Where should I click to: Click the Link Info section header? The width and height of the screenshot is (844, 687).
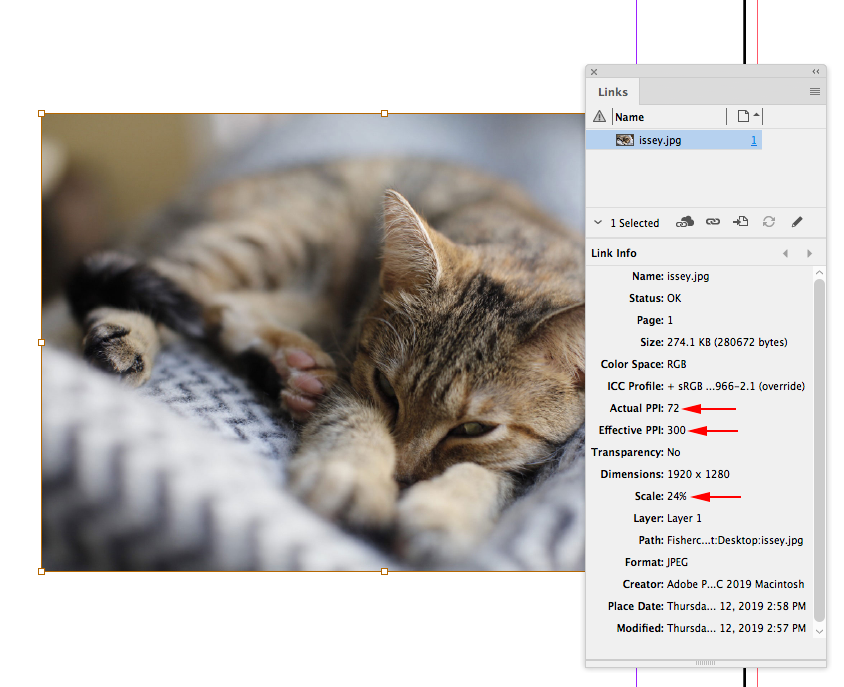tap(614, 253)
